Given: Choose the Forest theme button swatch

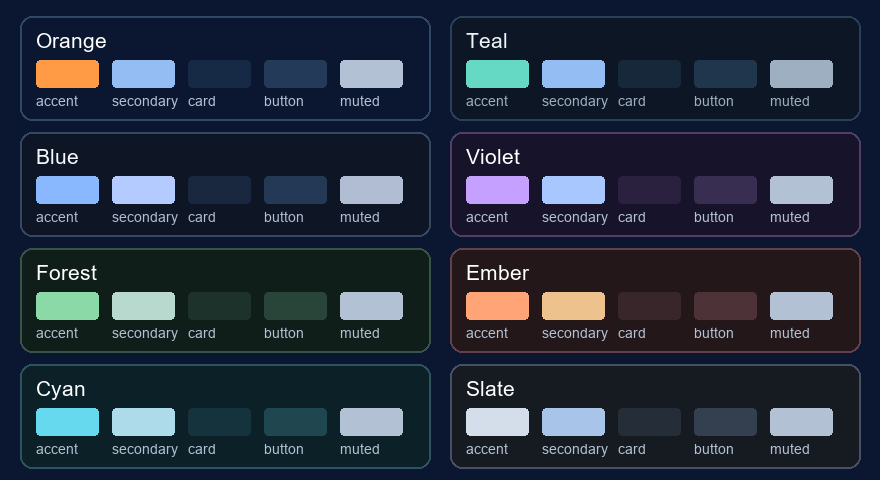Looking at the screenshot, I should (x=296, y=306).
